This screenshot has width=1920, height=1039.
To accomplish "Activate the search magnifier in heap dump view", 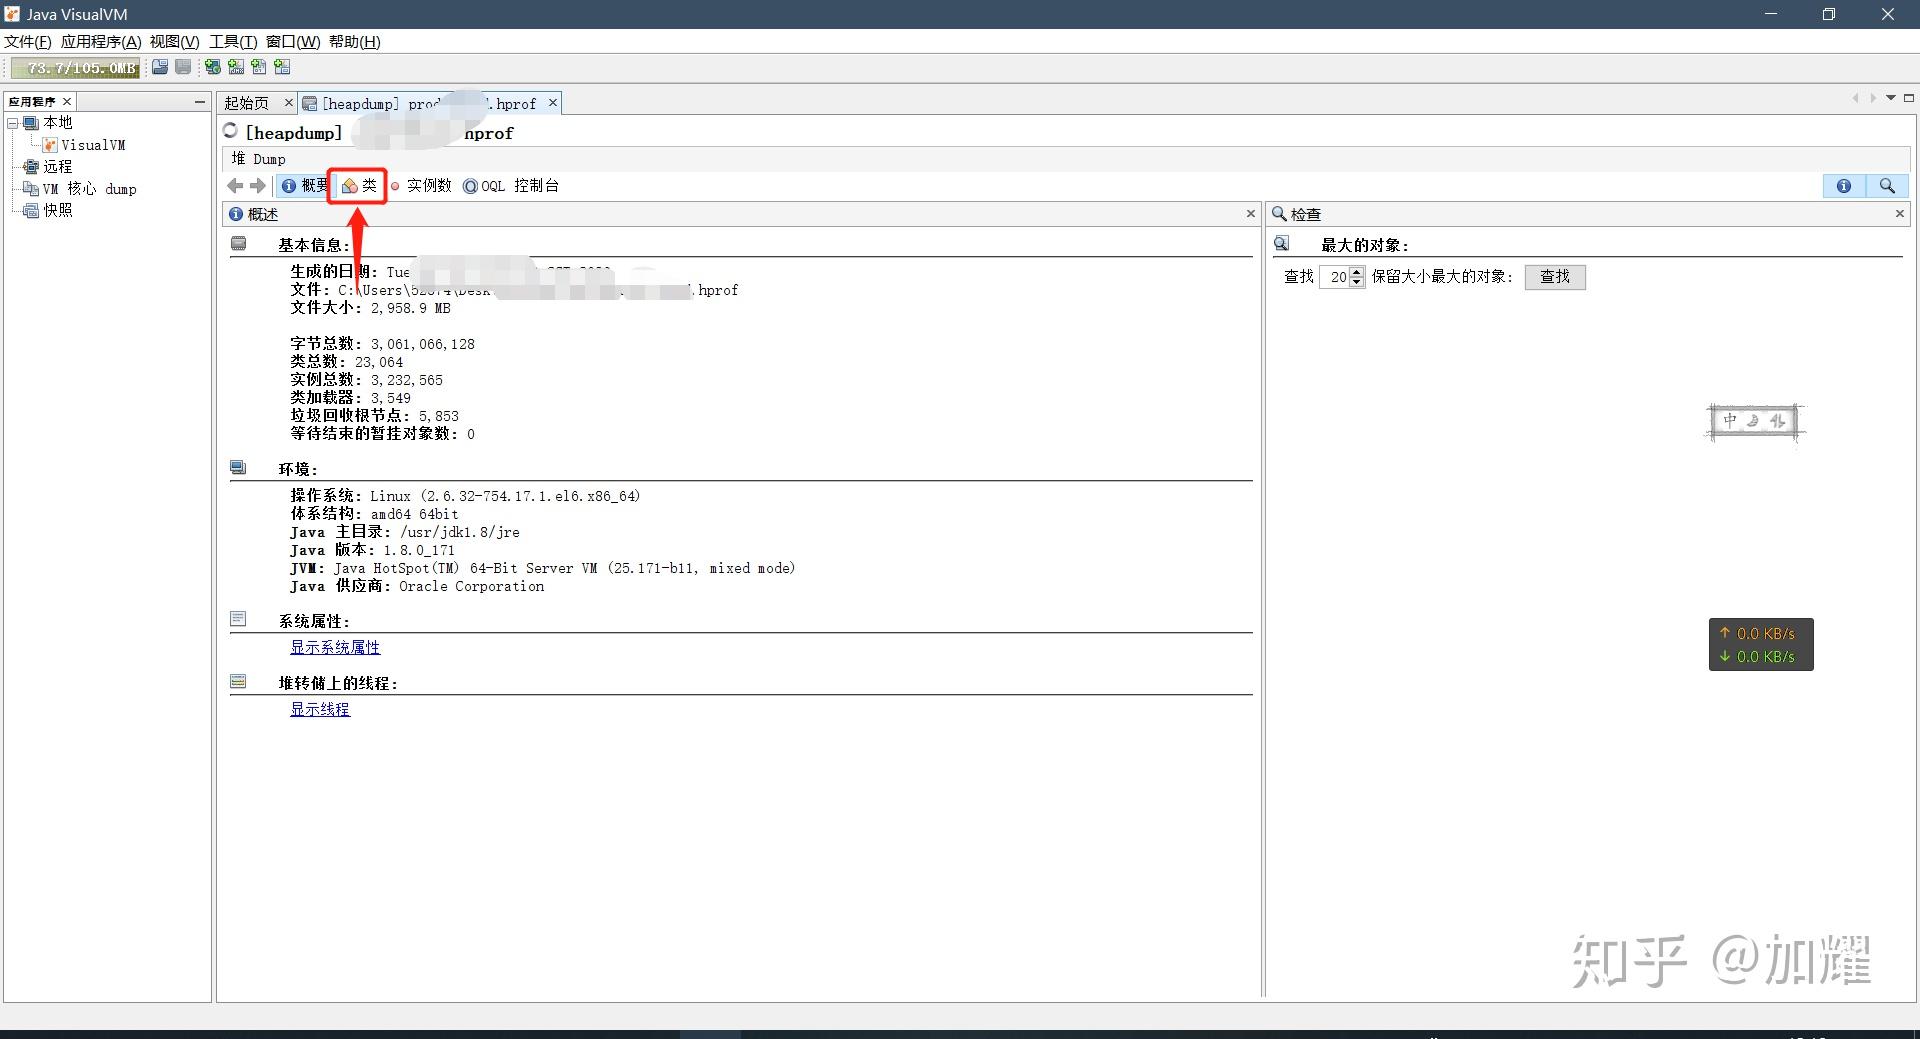I will point(1888,186).
